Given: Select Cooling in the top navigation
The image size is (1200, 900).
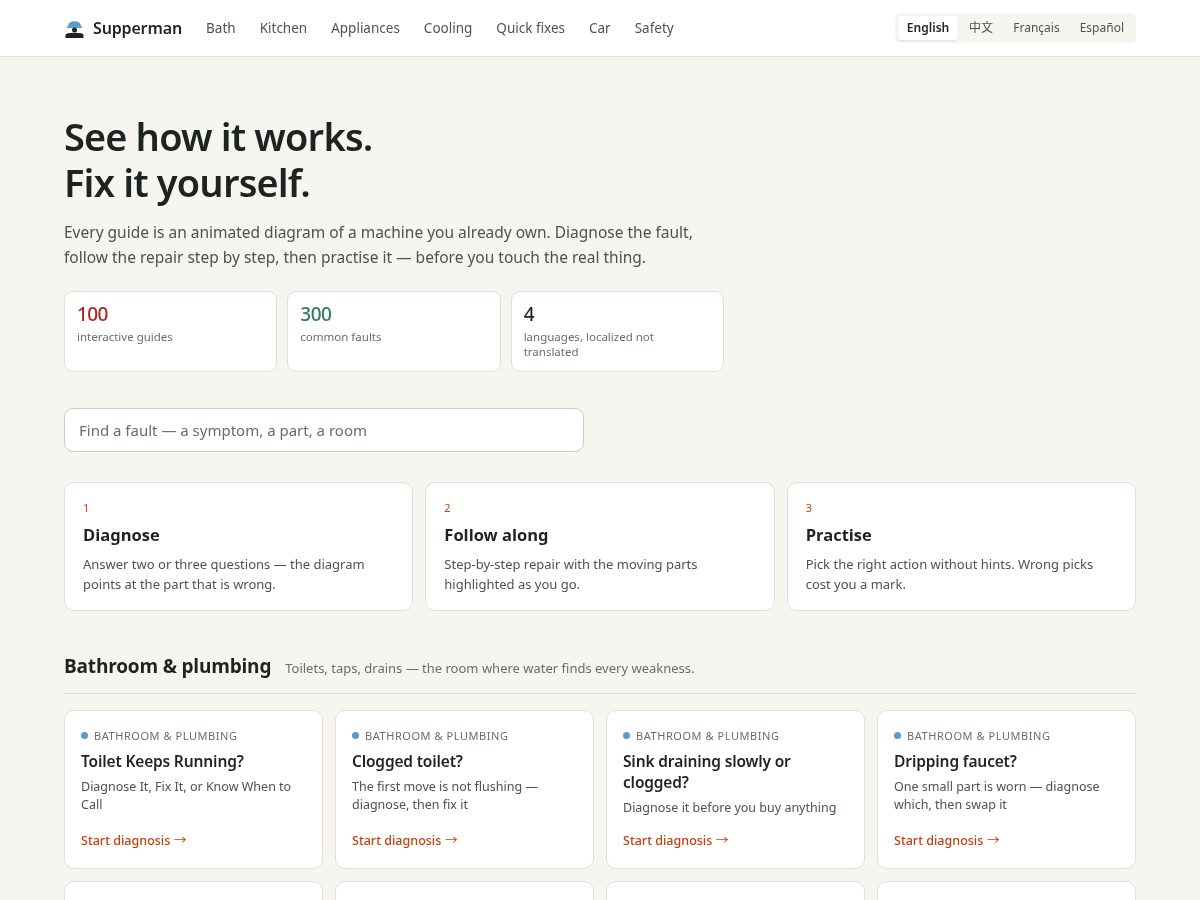Looking at the screenshot, I should (448, 28).
